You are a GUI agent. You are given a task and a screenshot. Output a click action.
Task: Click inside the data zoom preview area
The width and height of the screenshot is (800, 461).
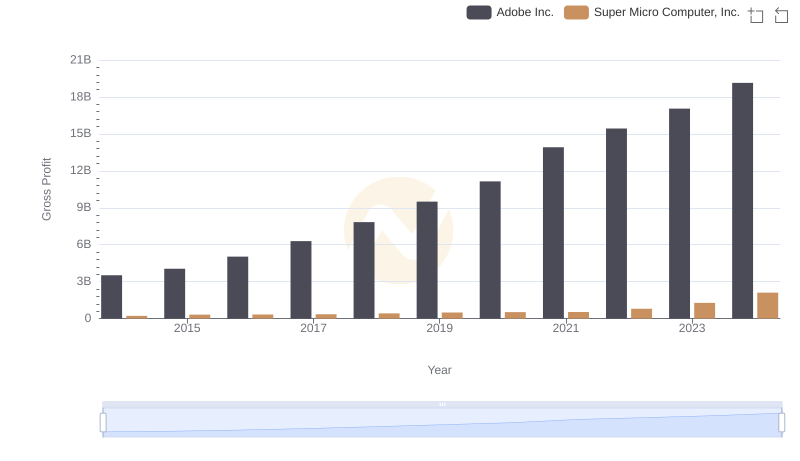pyautogui.click(x=442, y=423)
